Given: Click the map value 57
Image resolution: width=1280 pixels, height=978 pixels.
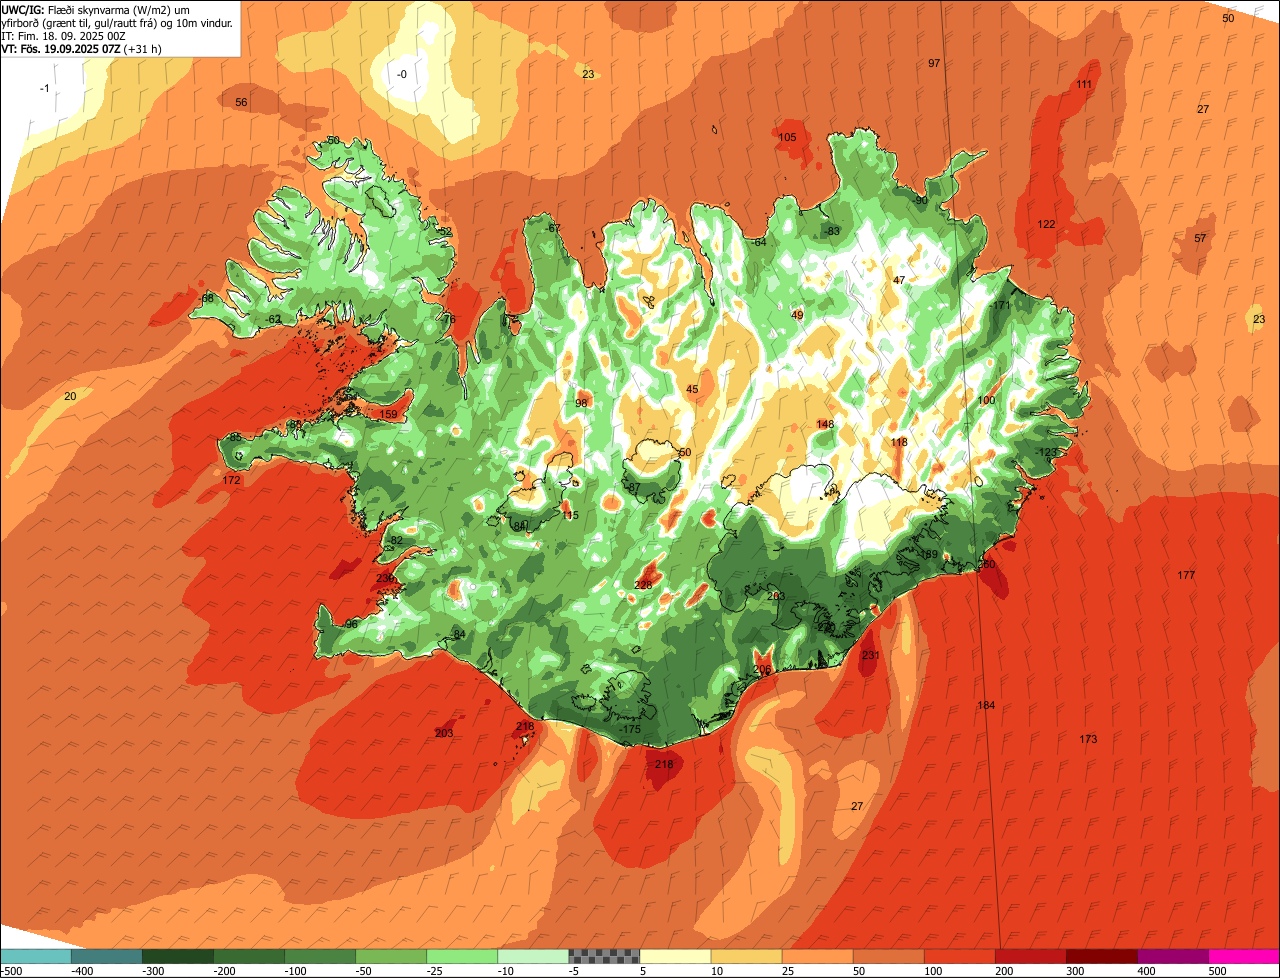Looking at the screenshot, I should 1200,238.
